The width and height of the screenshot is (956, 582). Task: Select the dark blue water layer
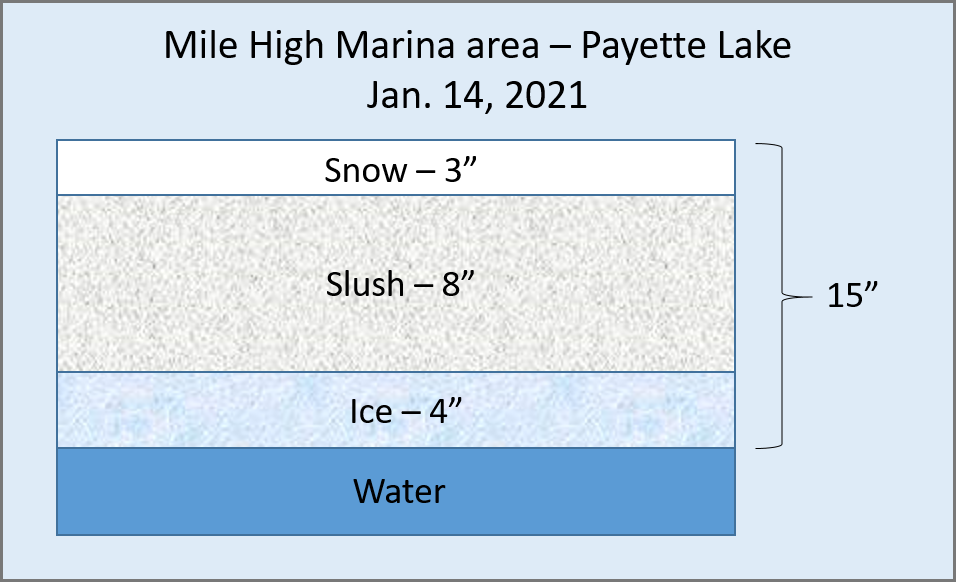(396, 492)
